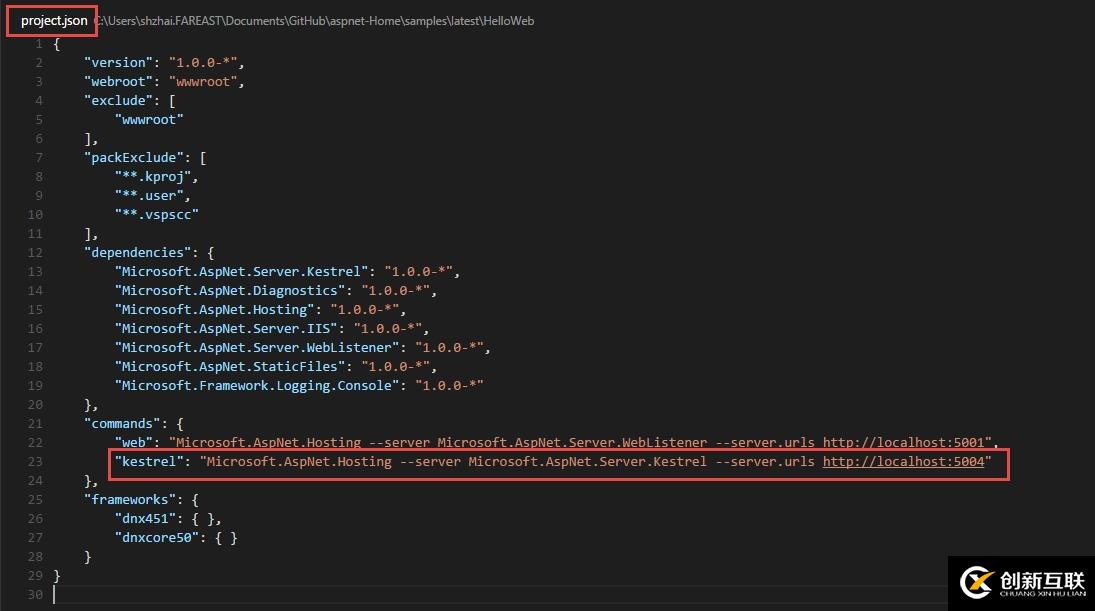
Task: Click the "wwwroot" entry on line 5
Action: (x=149, y=119)
